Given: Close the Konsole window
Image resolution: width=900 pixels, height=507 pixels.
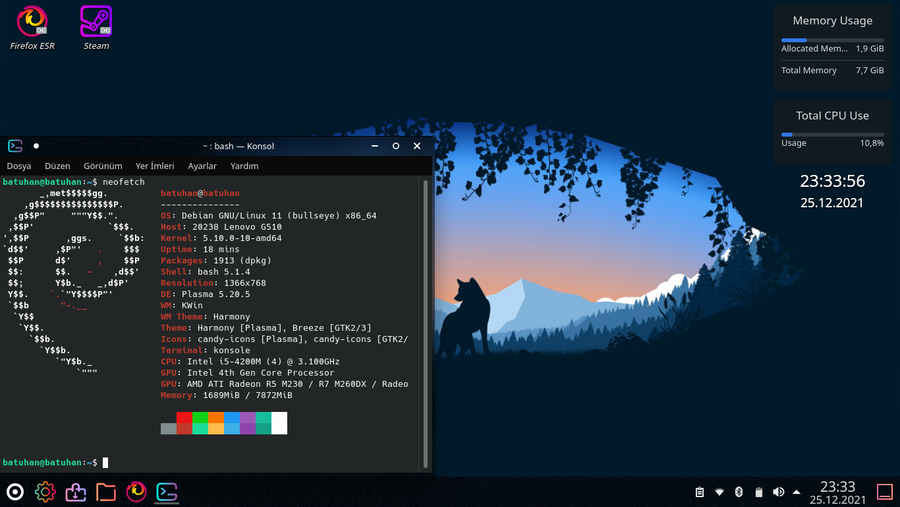Looking at the screenshot, I should pos(417,146).
